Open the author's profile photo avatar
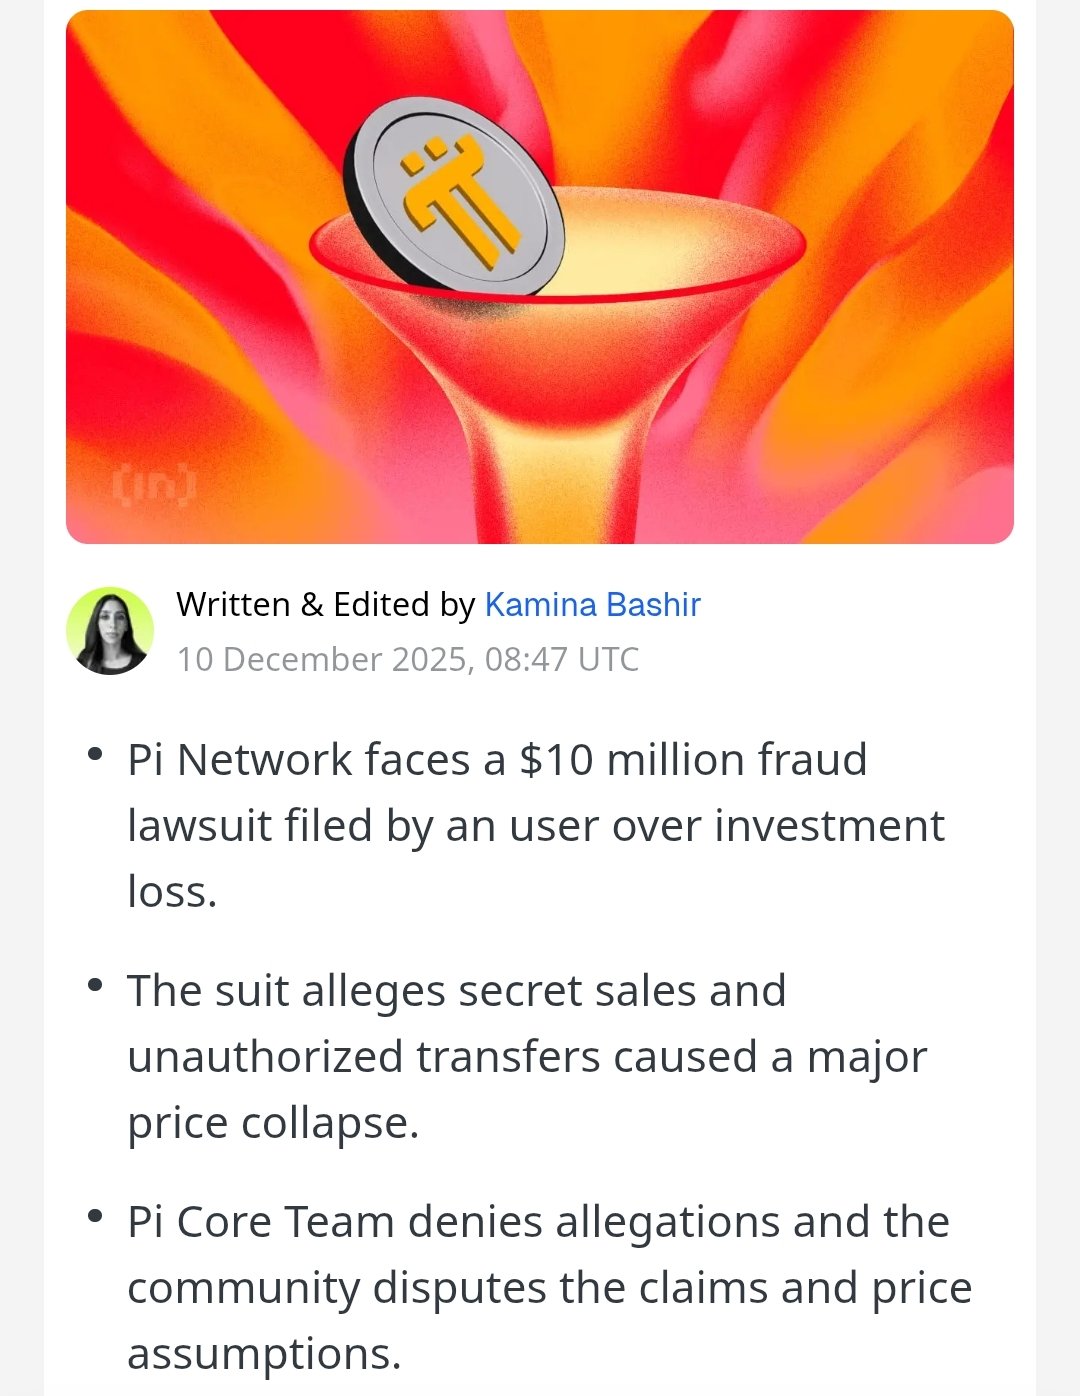 110,631
